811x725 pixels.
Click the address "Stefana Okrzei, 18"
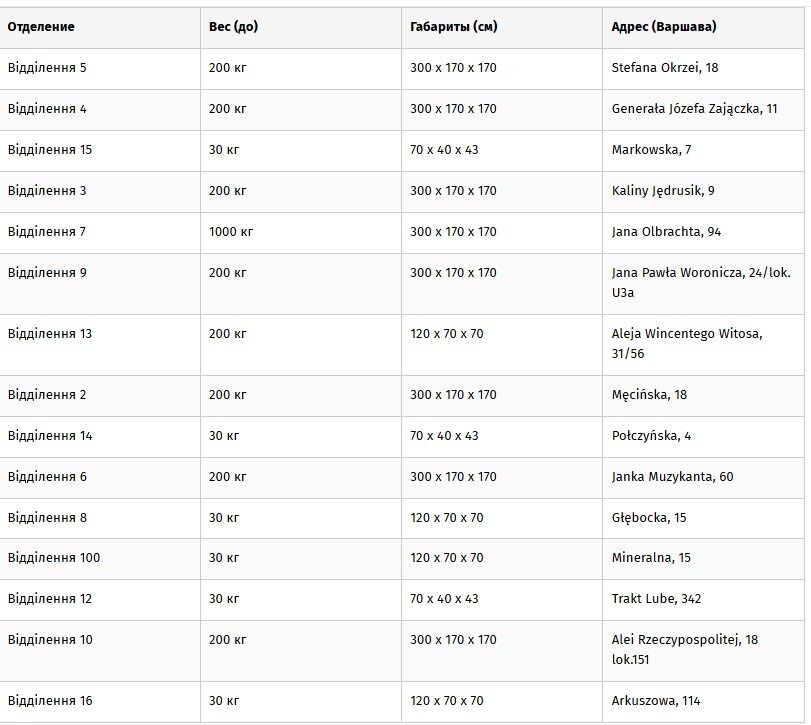(665, 68)
